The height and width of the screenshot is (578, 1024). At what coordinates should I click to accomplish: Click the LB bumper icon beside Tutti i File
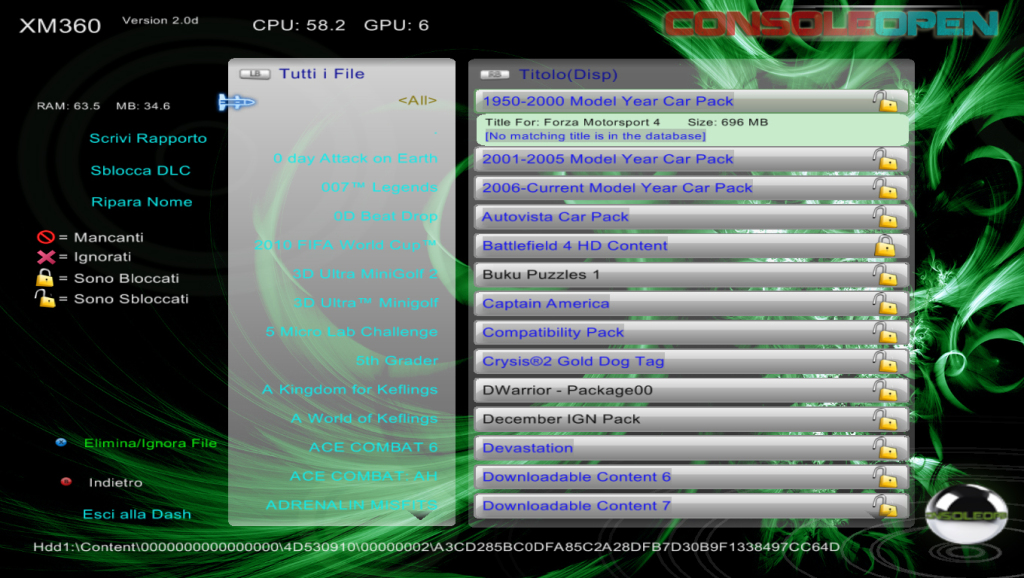(255, 74)
